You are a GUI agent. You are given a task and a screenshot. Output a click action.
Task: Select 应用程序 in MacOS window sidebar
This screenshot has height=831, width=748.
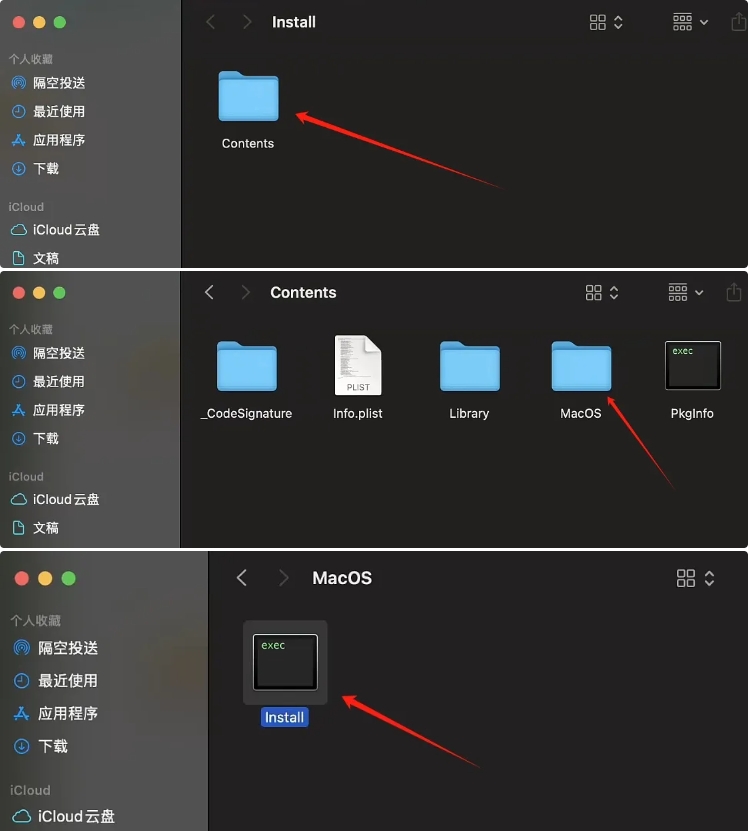point(56,713)
